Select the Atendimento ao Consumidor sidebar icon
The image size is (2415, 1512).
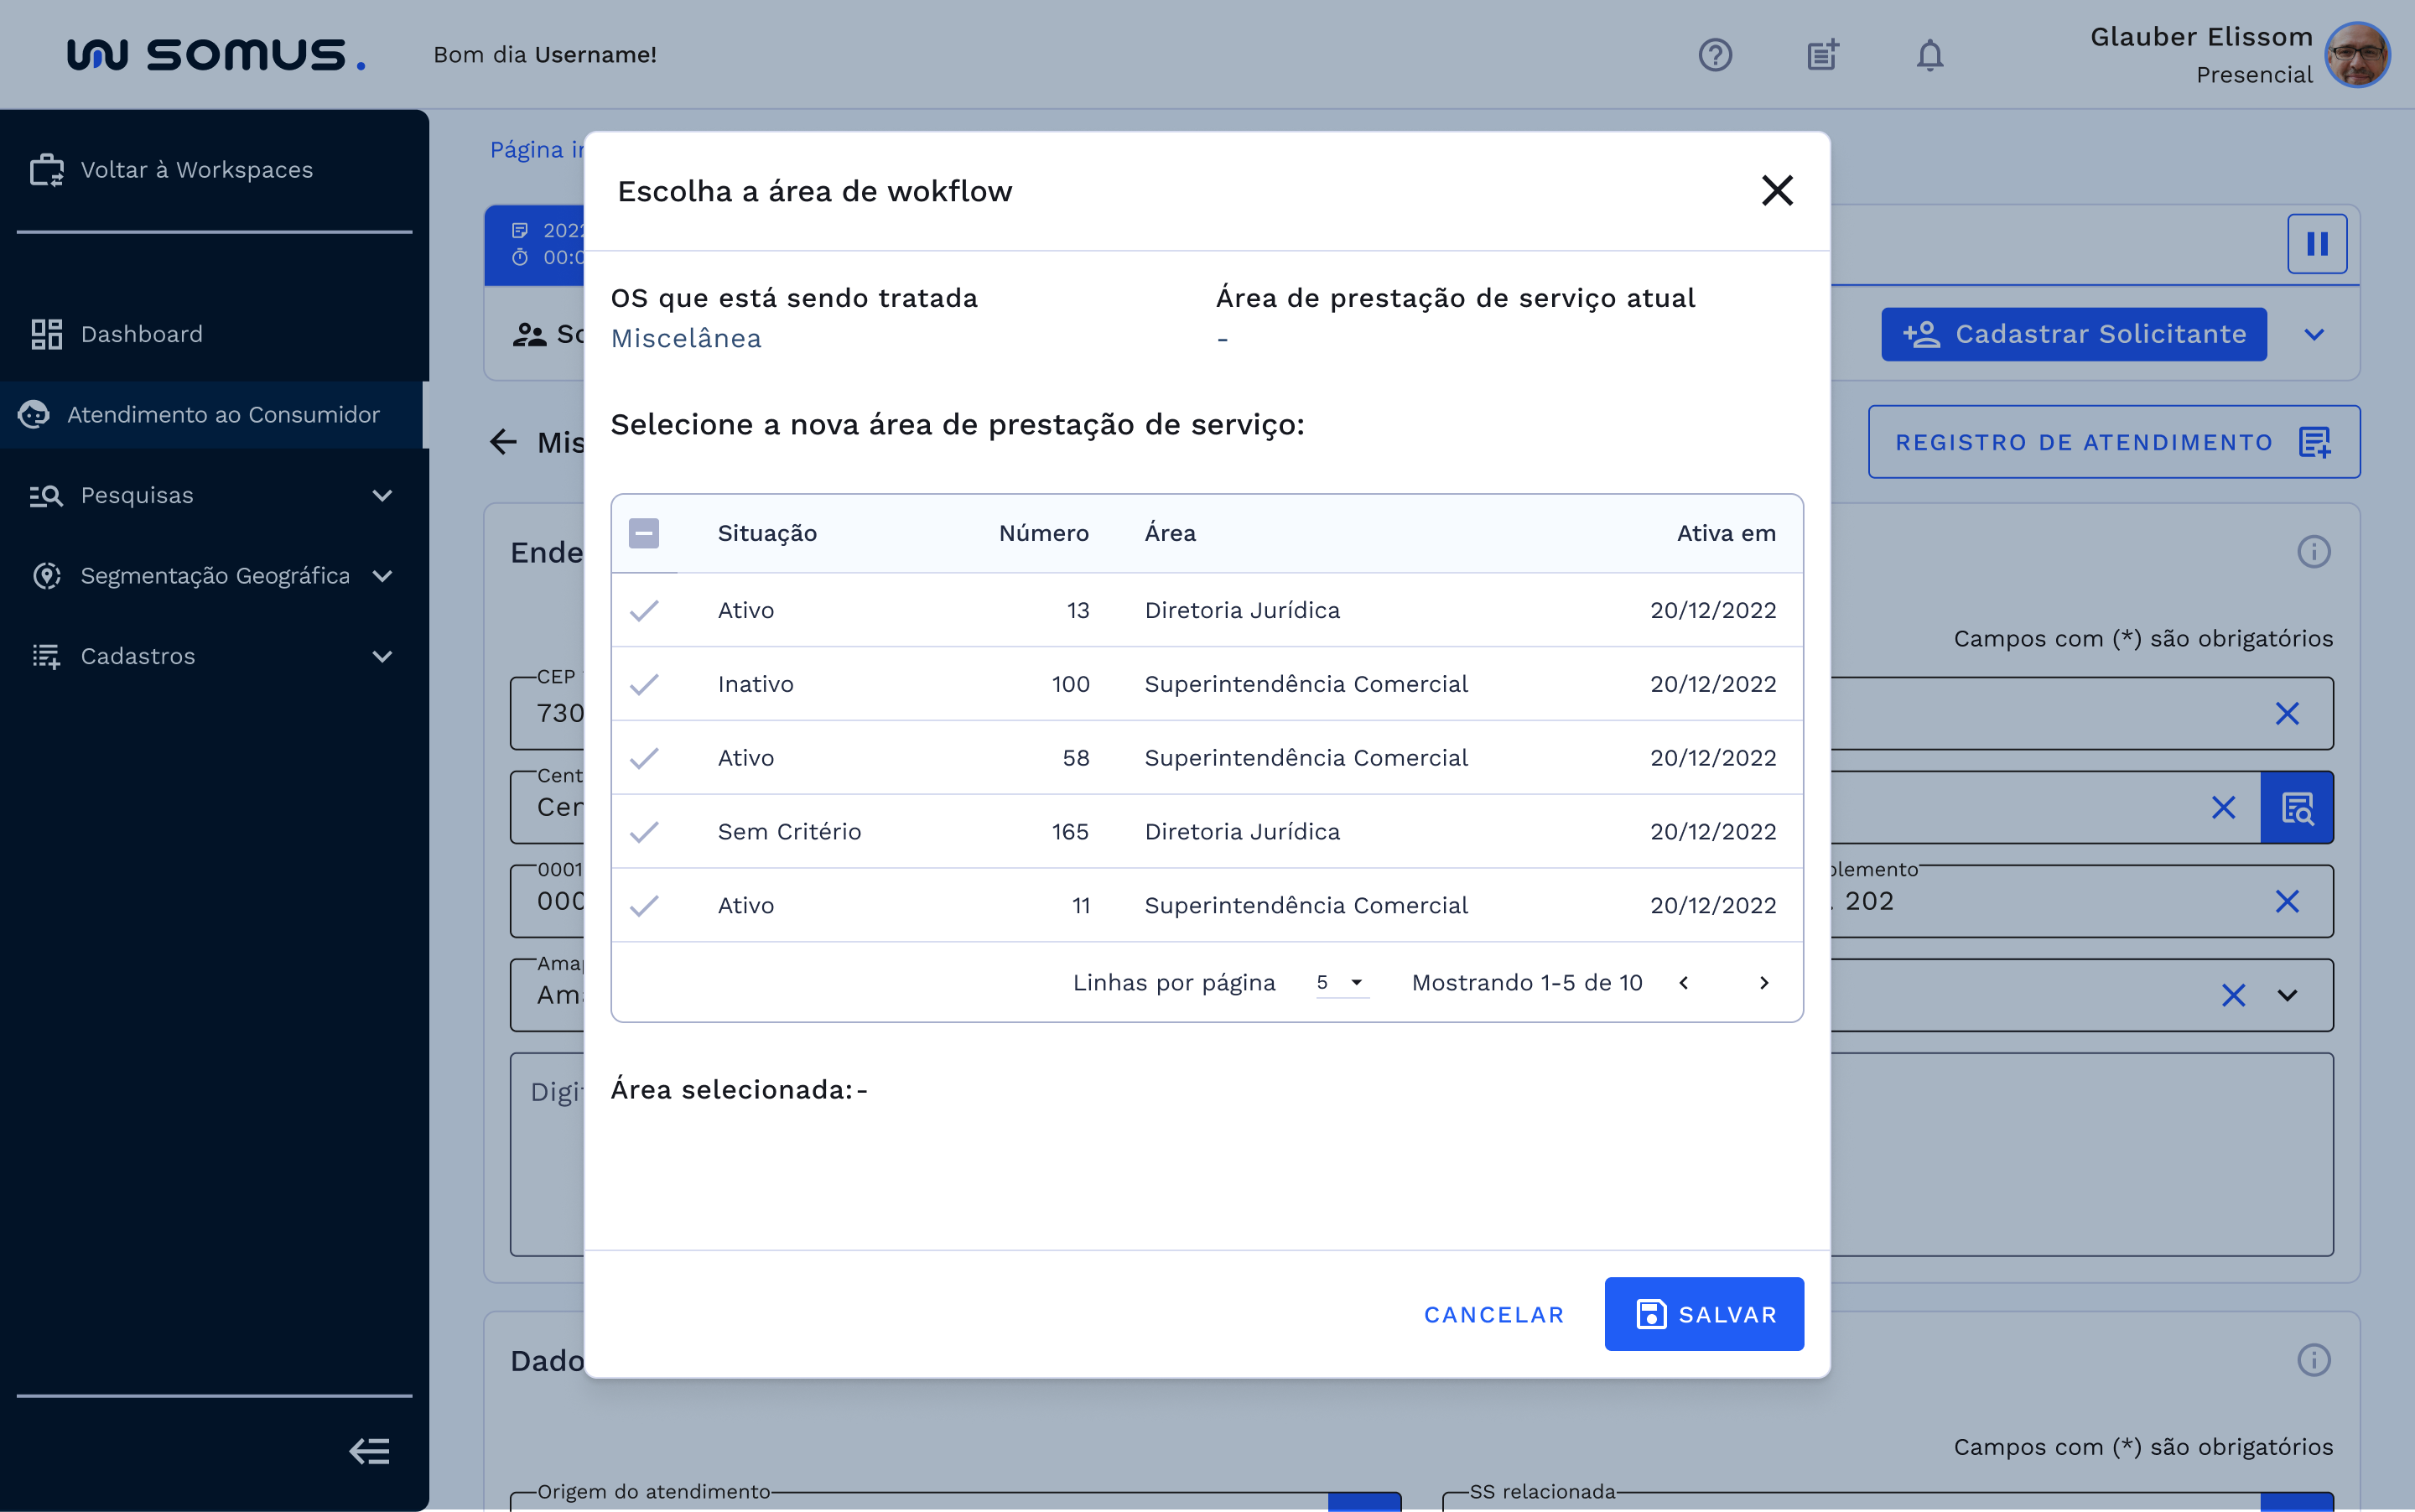[x=35, y=415]
